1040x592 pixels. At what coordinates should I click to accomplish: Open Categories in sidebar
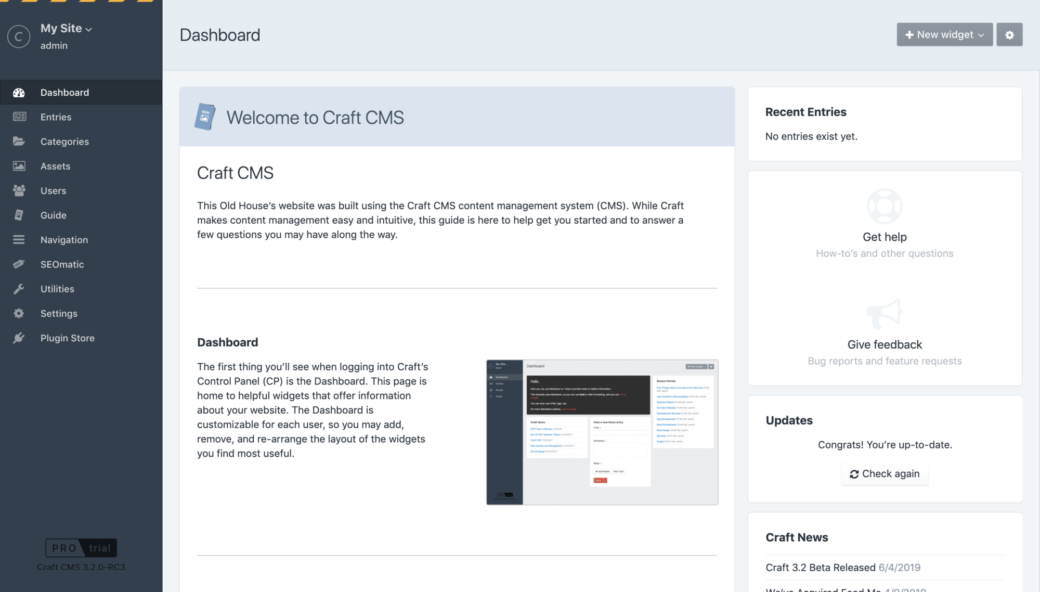click(81, 141)
